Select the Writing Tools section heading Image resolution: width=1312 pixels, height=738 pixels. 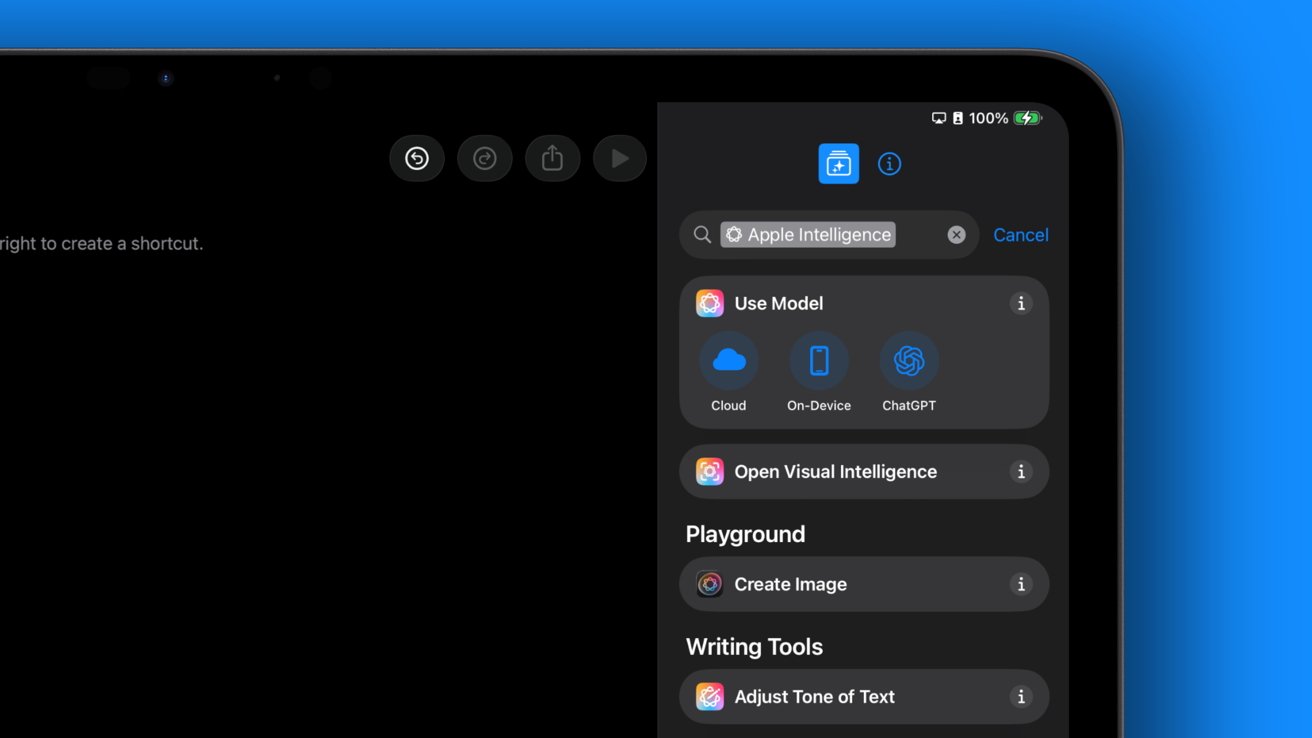pos(754,647)
